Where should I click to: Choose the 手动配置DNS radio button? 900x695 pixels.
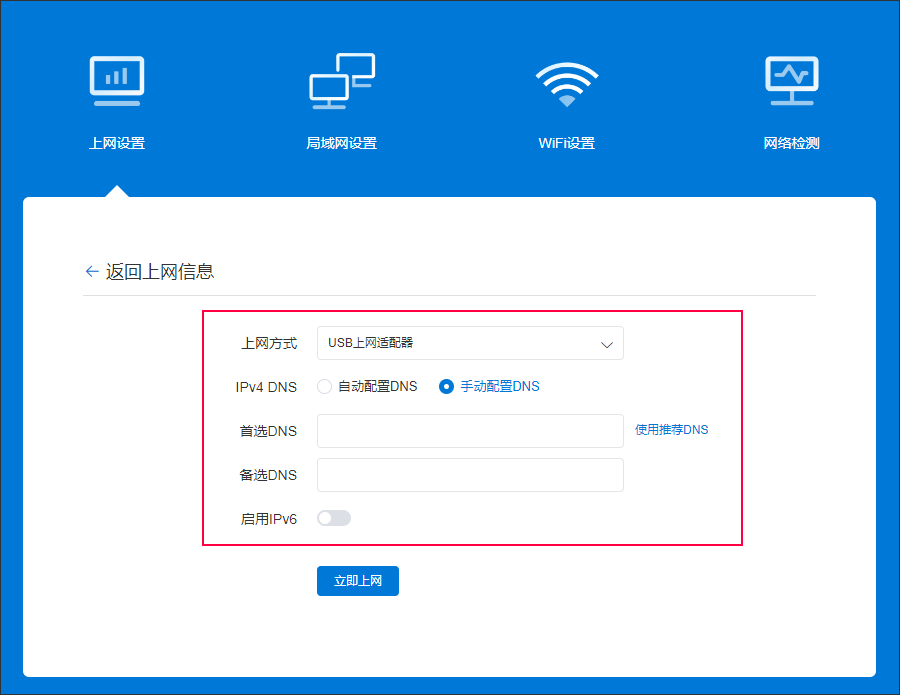coord(447,386)
